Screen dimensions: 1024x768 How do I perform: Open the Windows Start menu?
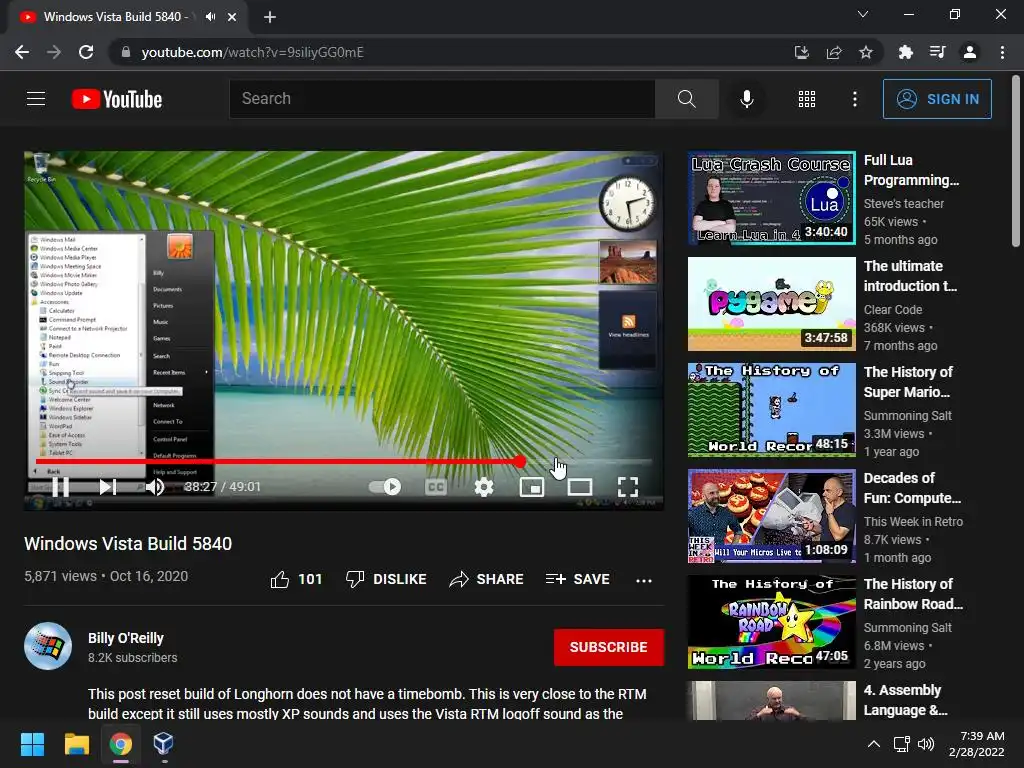[32, 744]
